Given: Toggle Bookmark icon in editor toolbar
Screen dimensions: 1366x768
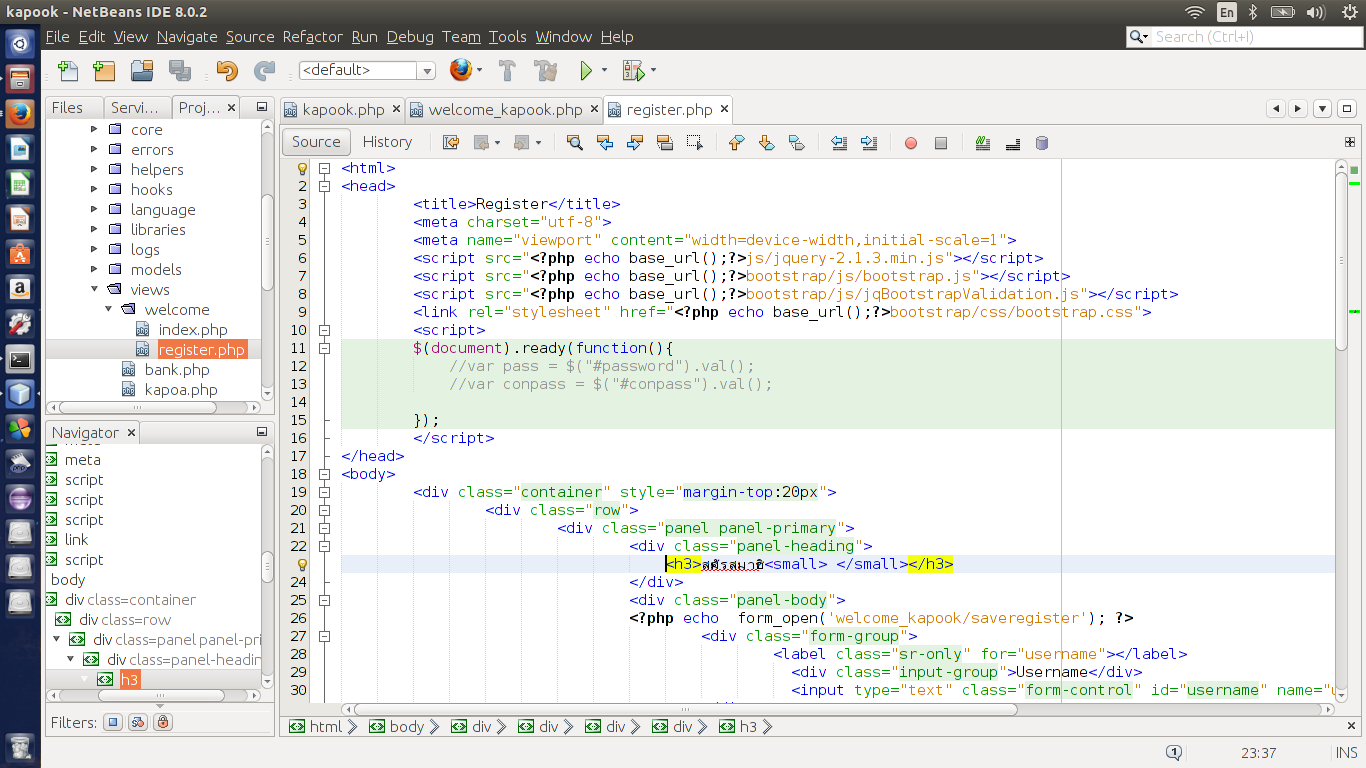Looking at the screenshot, I should [x=796, y=143].
